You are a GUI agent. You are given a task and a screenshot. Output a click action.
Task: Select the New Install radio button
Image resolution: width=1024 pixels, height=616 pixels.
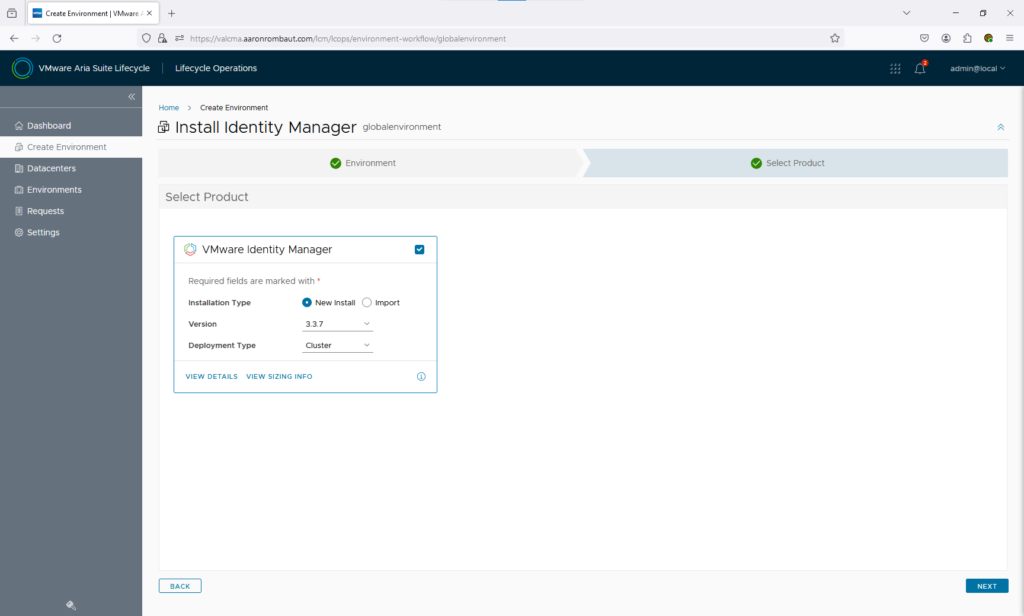coord(307,302)
